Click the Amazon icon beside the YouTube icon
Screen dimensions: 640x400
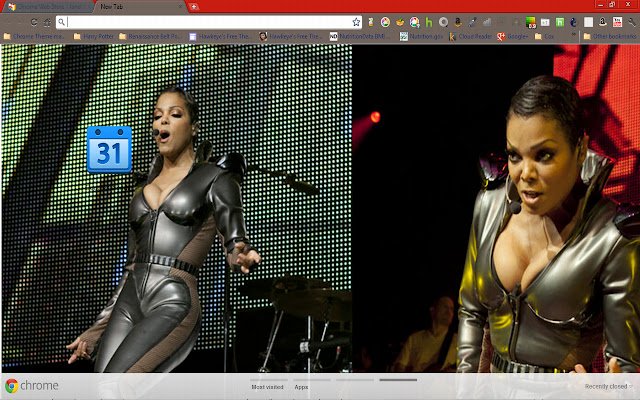tap(602, 22)
